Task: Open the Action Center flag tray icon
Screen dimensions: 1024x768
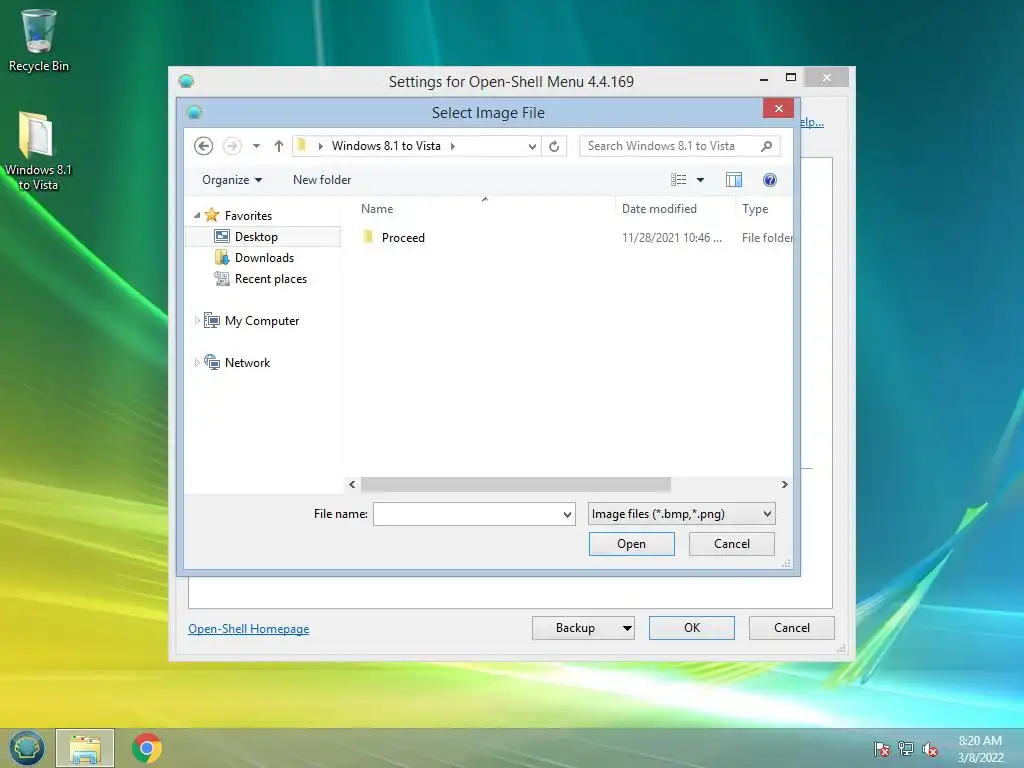Action: tap(882, 749)
